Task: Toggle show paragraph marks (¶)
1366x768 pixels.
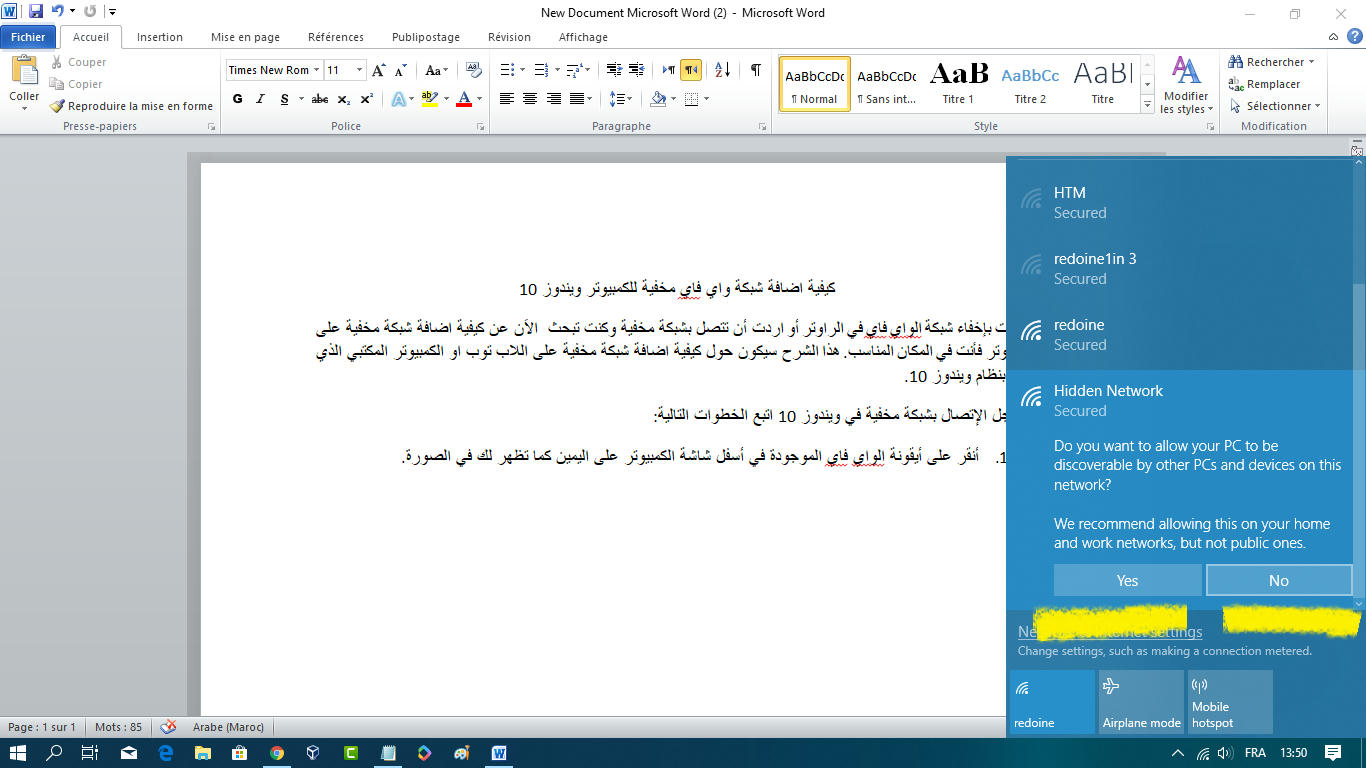Action: (756, 70)
